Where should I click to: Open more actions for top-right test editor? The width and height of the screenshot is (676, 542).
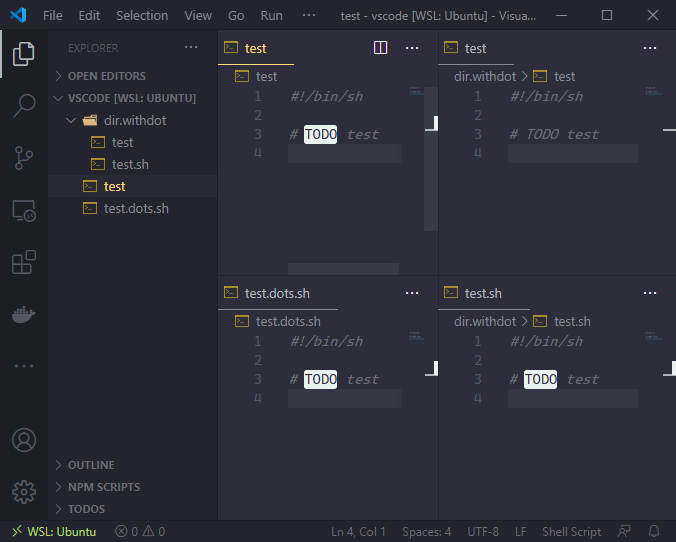(x=650, y=48)
